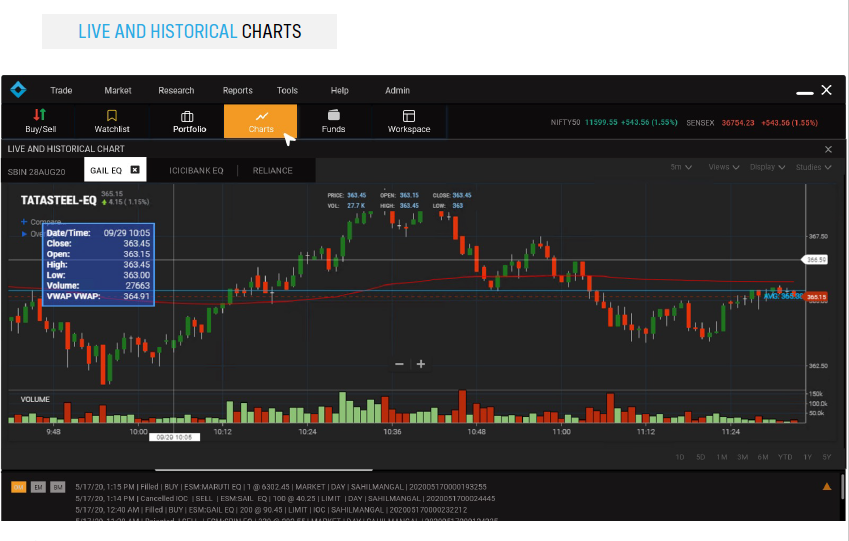Select MARUTI EQ filled buy log entry
Image resolution: width=849 pixels, height=541 pixels.
click(x=281, y=487)
